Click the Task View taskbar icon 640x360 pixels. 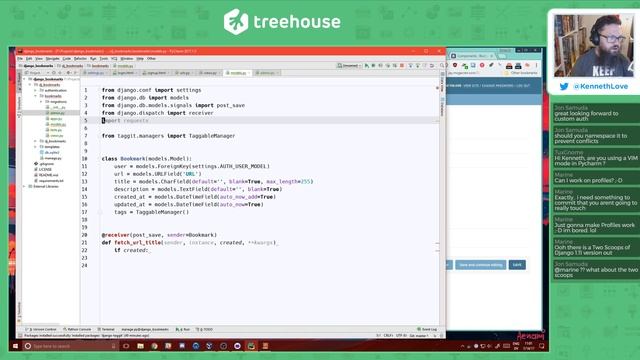click(x=126, y=346)
